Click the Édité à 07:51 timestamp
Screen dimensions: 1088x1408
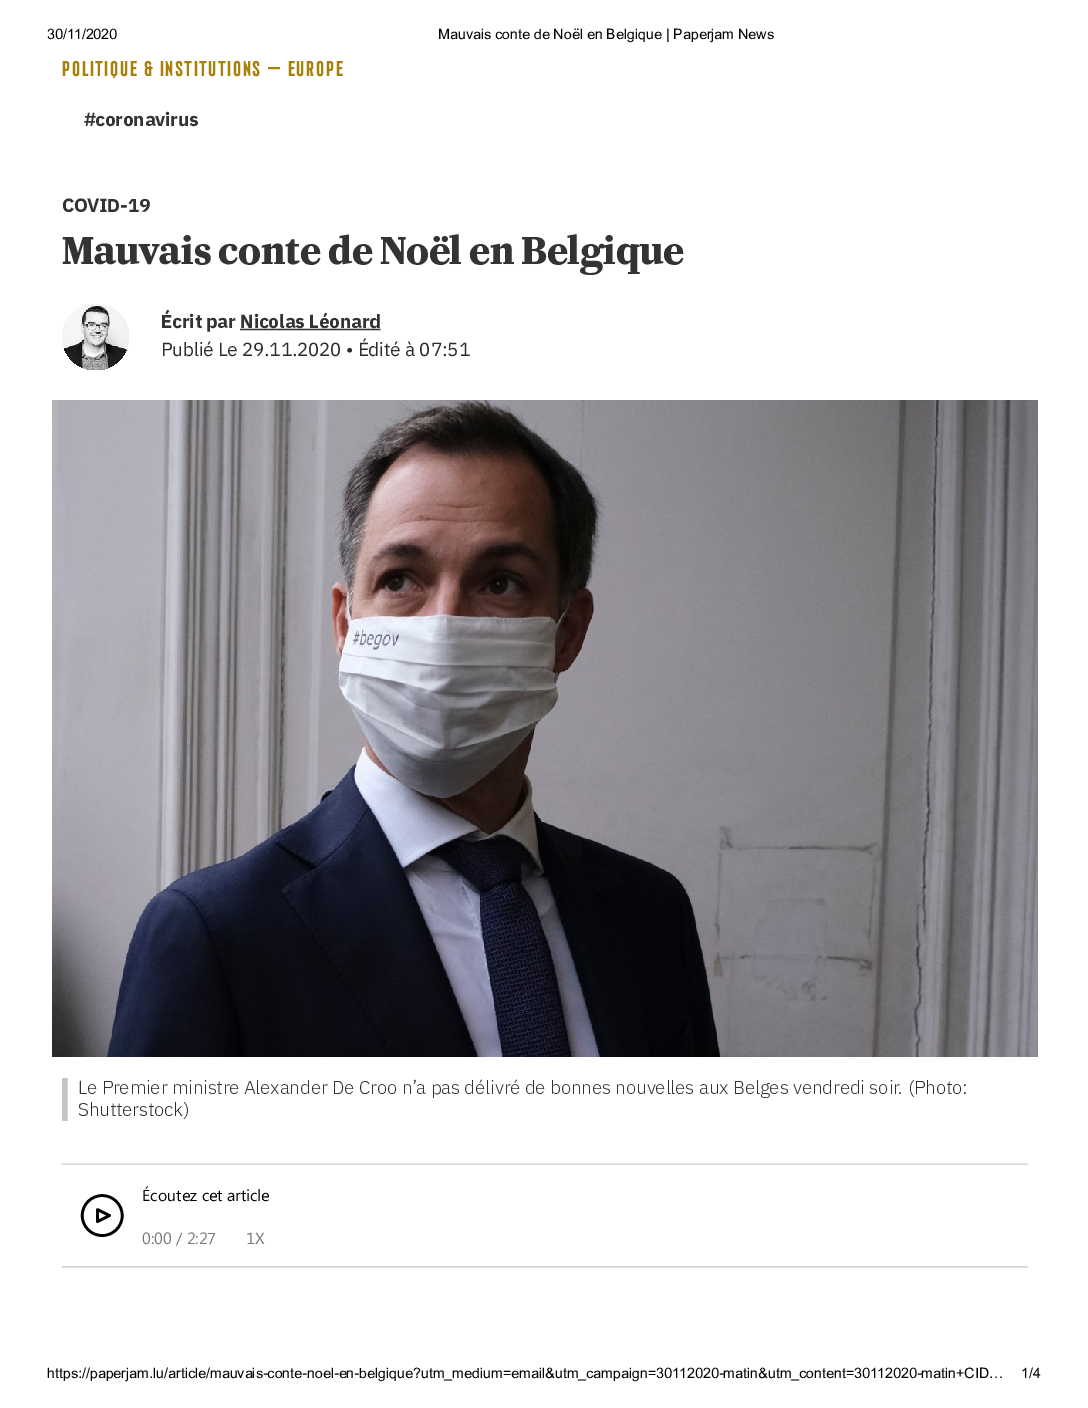tap(414, 350)
